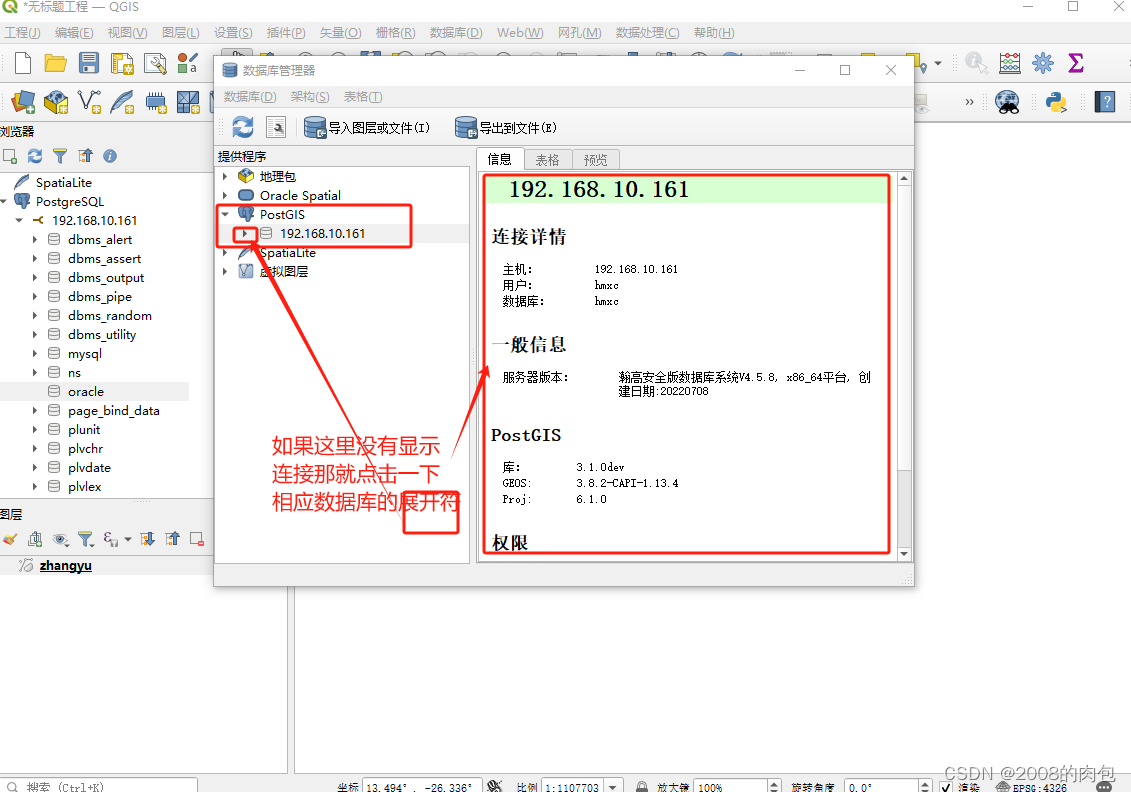Create new SpatiaLite layer feather icon
The width and height of the screenshot is (1131, 792).
122,102
